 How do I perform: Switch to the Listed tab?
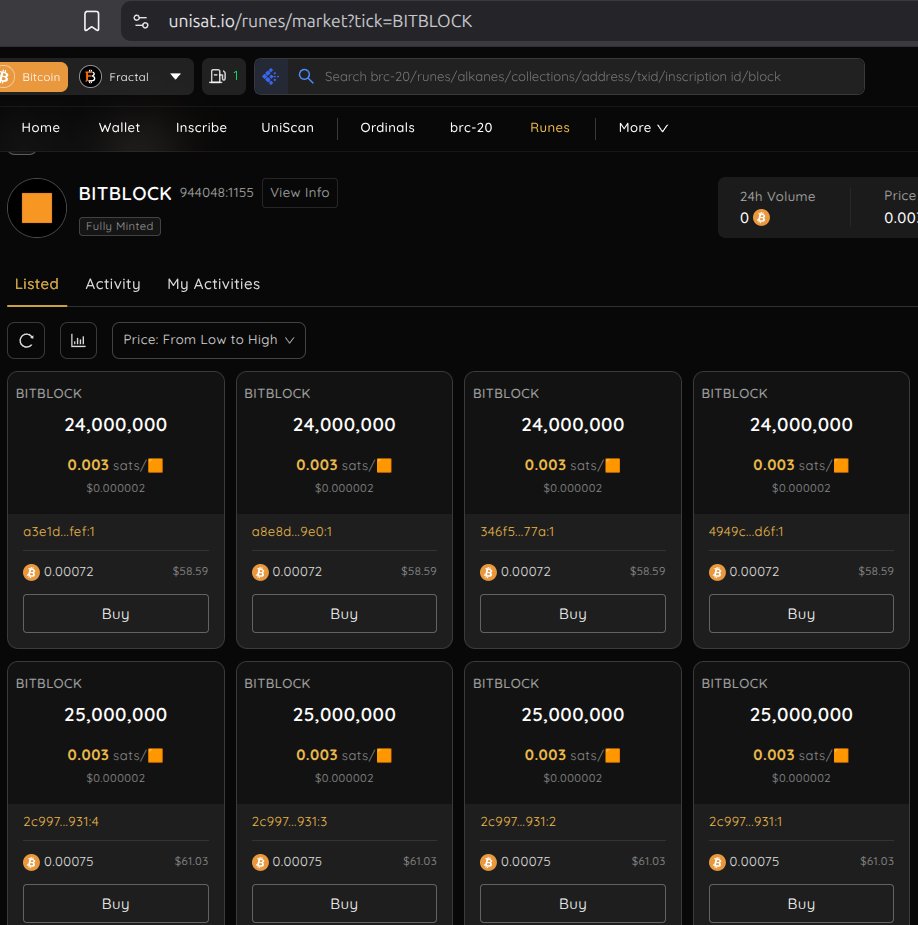(37, 284)
